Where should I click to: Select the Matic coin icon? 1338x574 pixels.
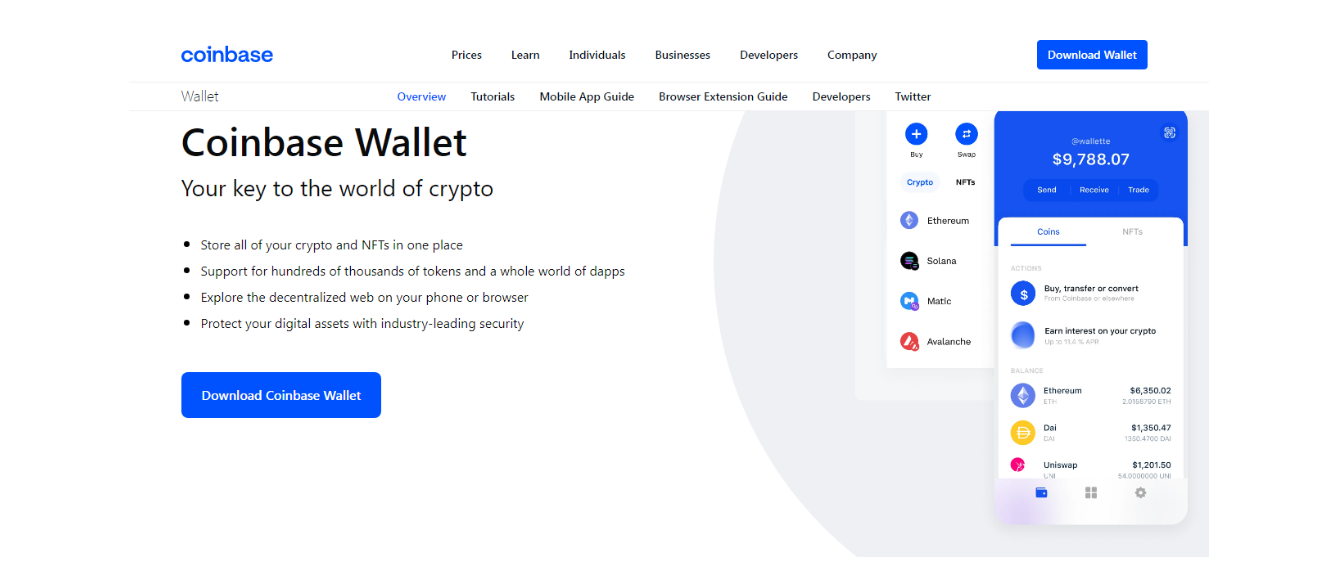tap(909, 301)
